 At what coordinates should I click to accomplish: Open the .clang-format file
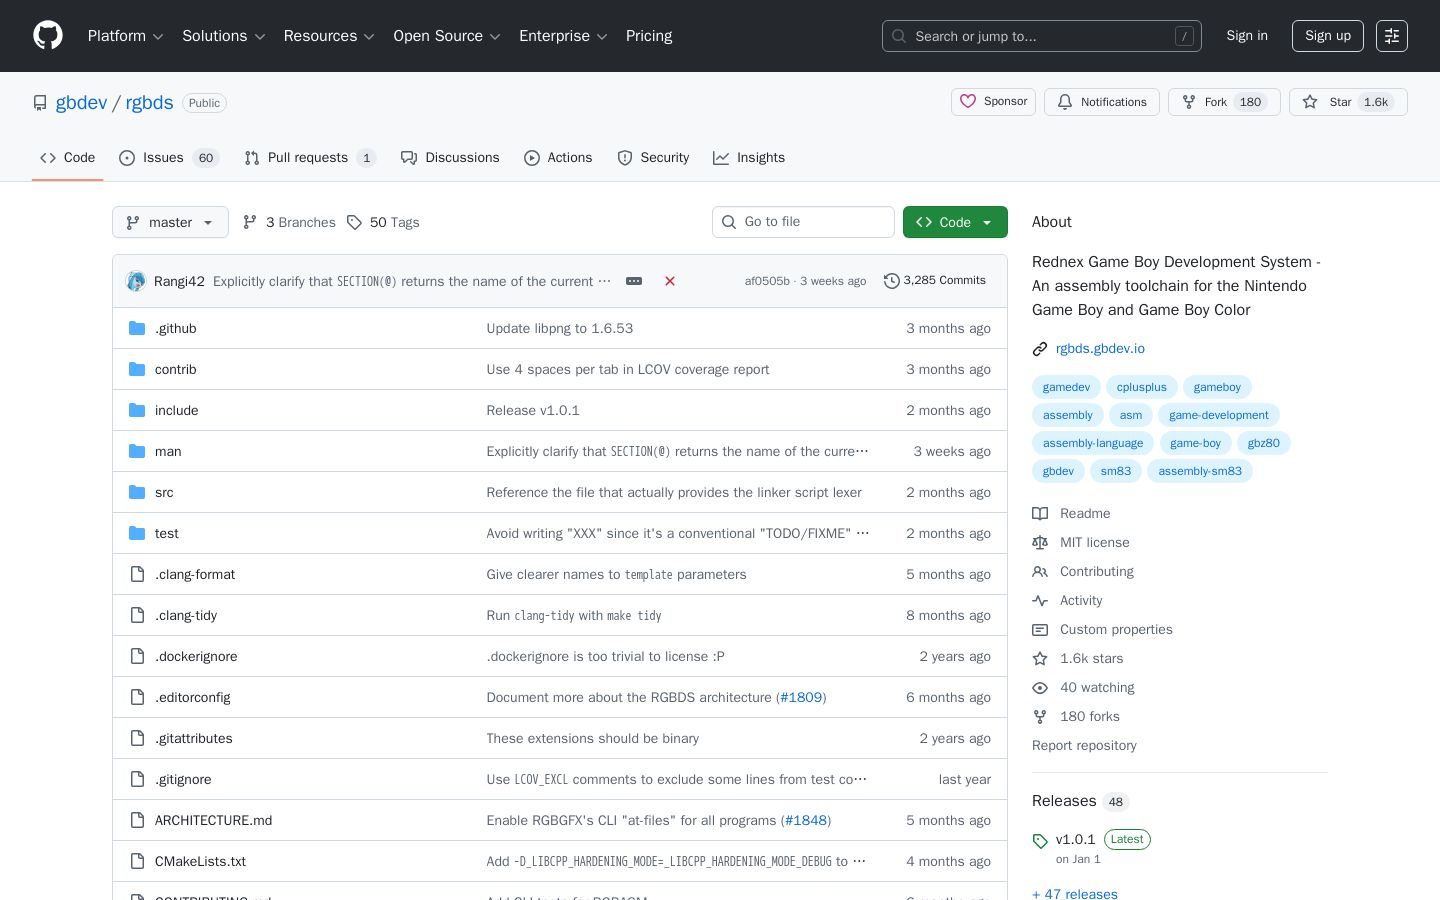pyautogui.click(x=195, y=574)
